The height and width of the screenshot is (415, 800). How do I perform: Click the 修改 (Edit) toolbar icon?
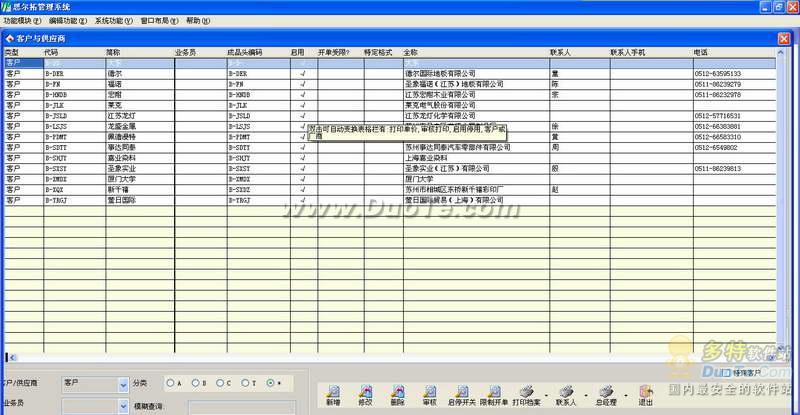pos(365,395)
